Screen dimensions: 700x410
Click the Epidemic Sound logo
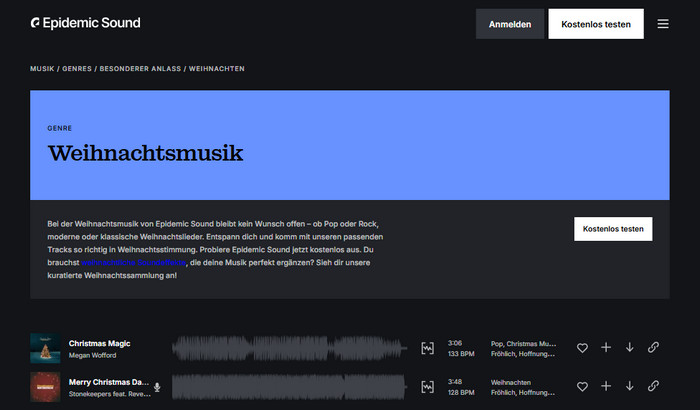point(85,23)
